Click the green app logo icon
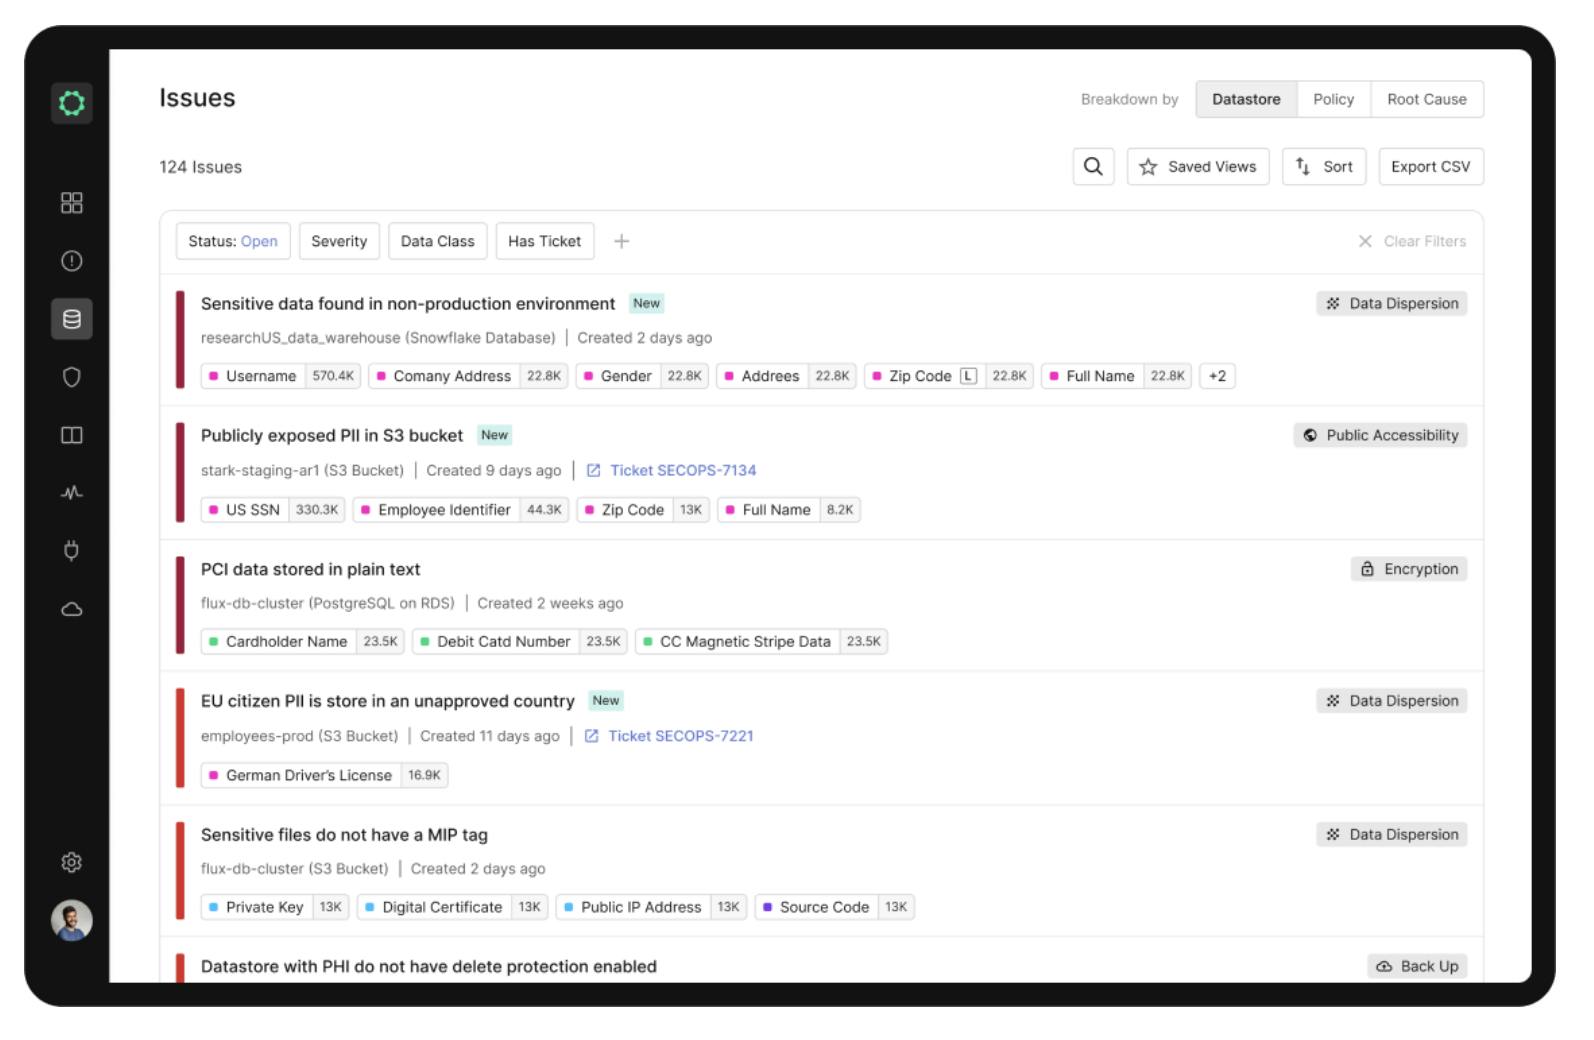Screen dimensions: 1594x1040 coord(72,103)
